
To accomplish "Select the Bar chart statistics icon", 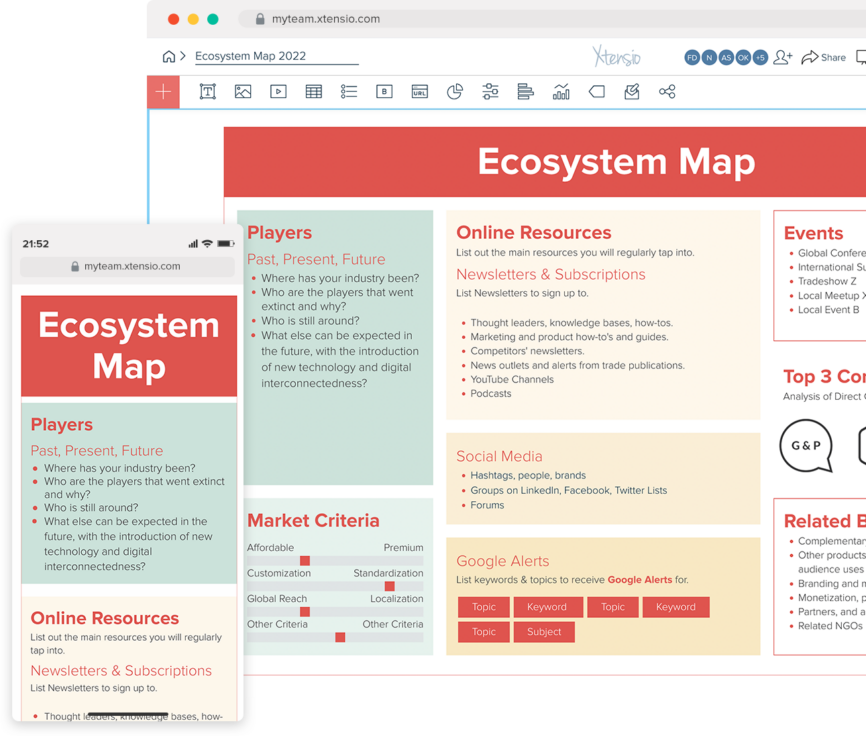I will 561,91.
